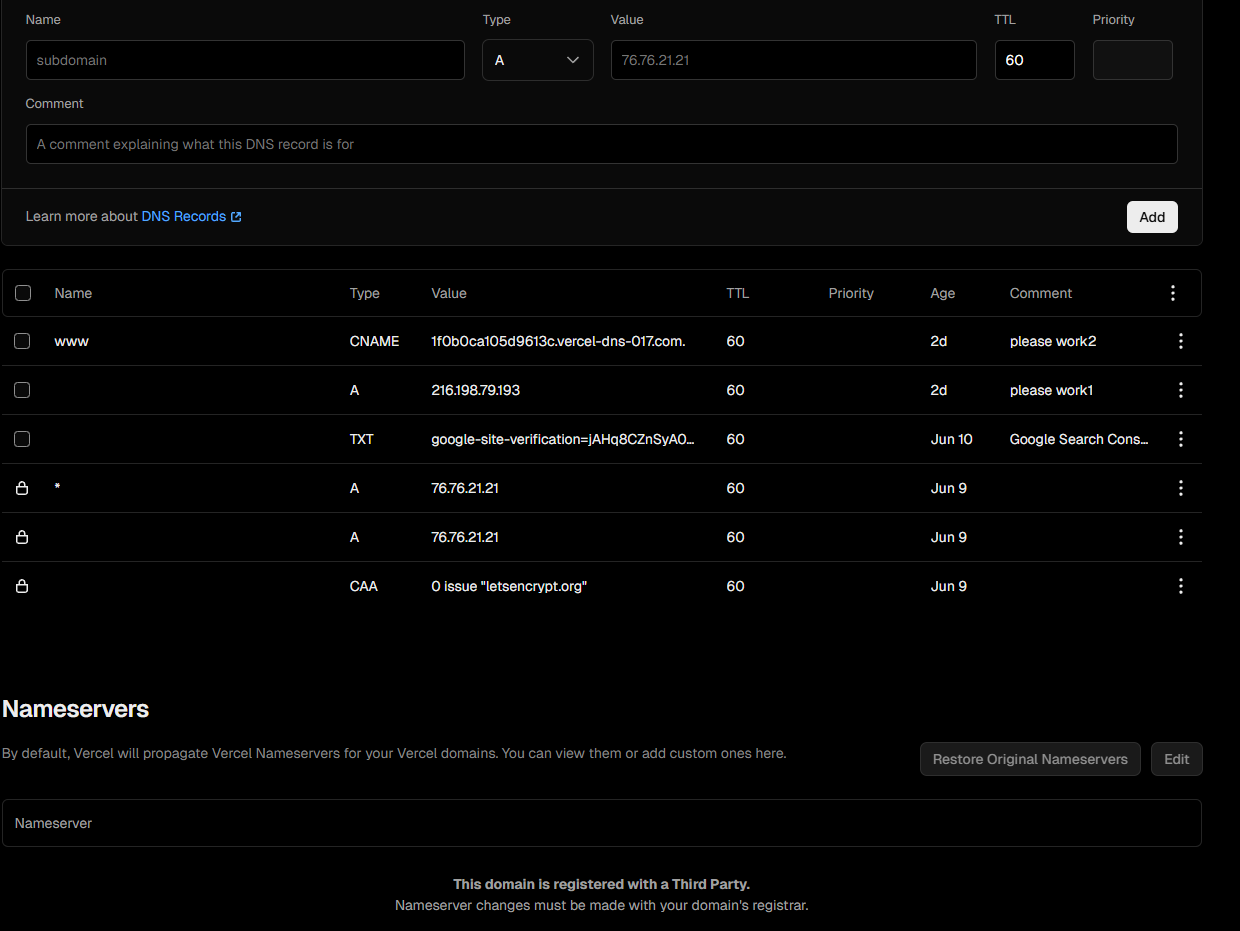The width and height of the screenshot is (1240, 931).
Task: Click lock icon on CAA record row
Action: pos(22,586)
